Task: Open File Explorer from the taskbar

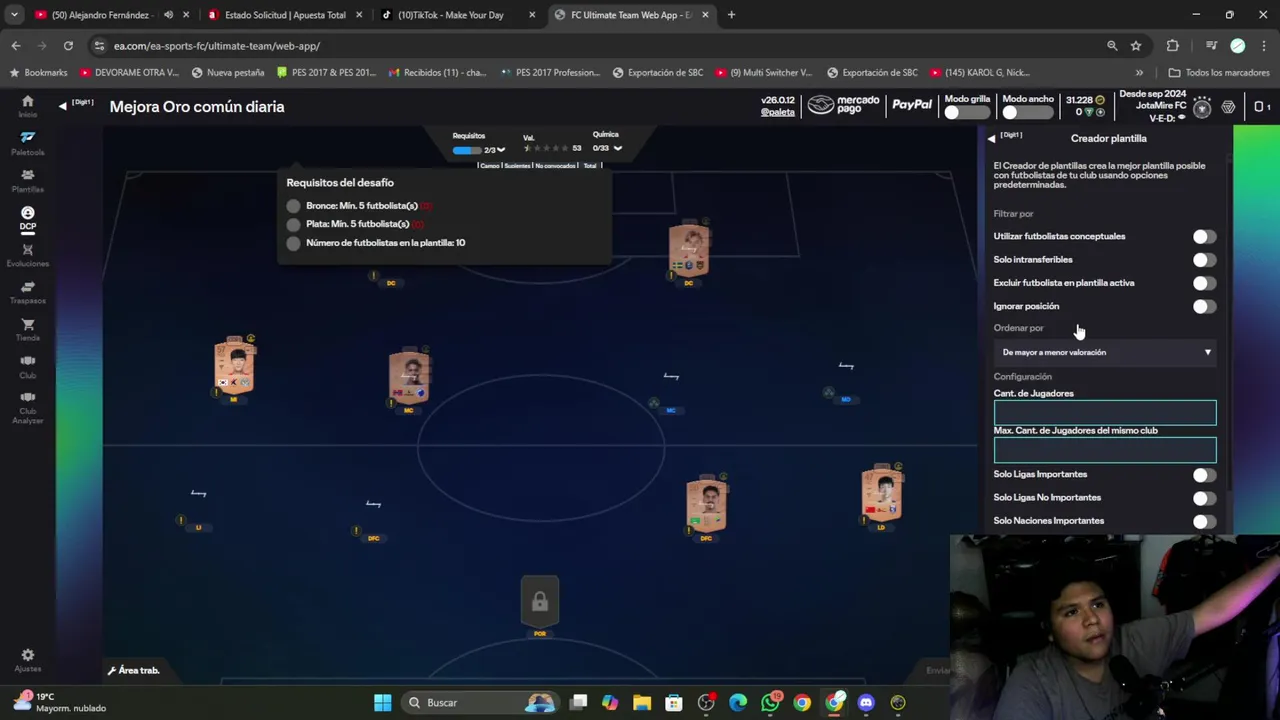Action: (x=642, y=703)
